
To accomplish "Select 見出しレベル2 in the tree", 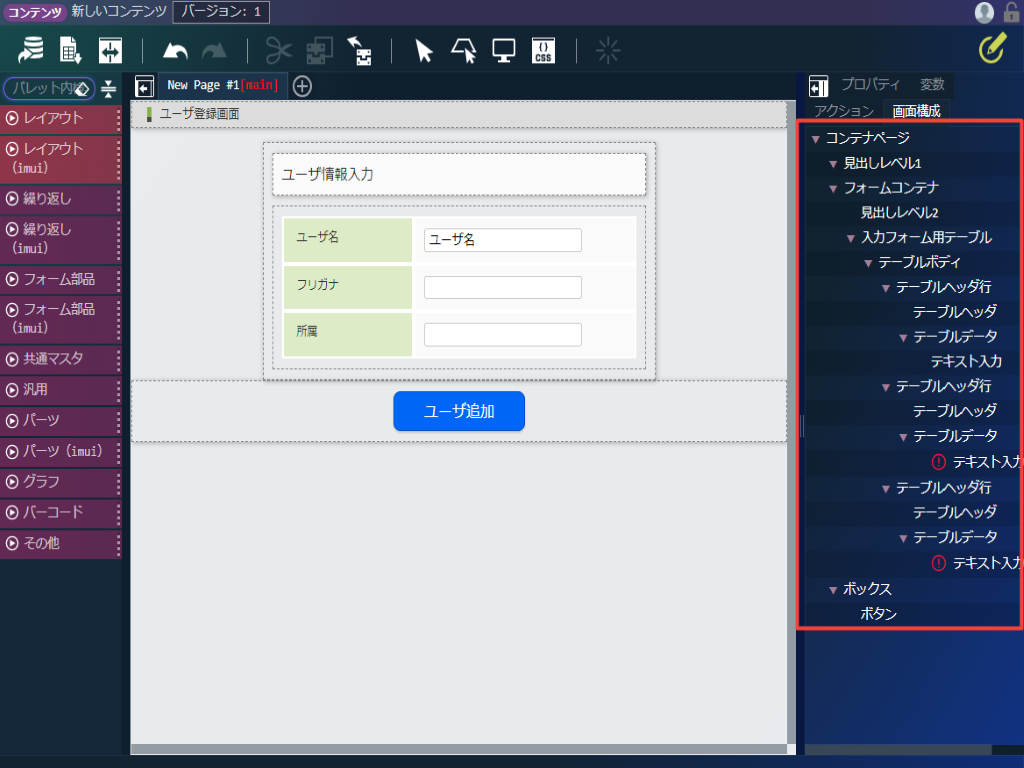I will pos(899,212).
